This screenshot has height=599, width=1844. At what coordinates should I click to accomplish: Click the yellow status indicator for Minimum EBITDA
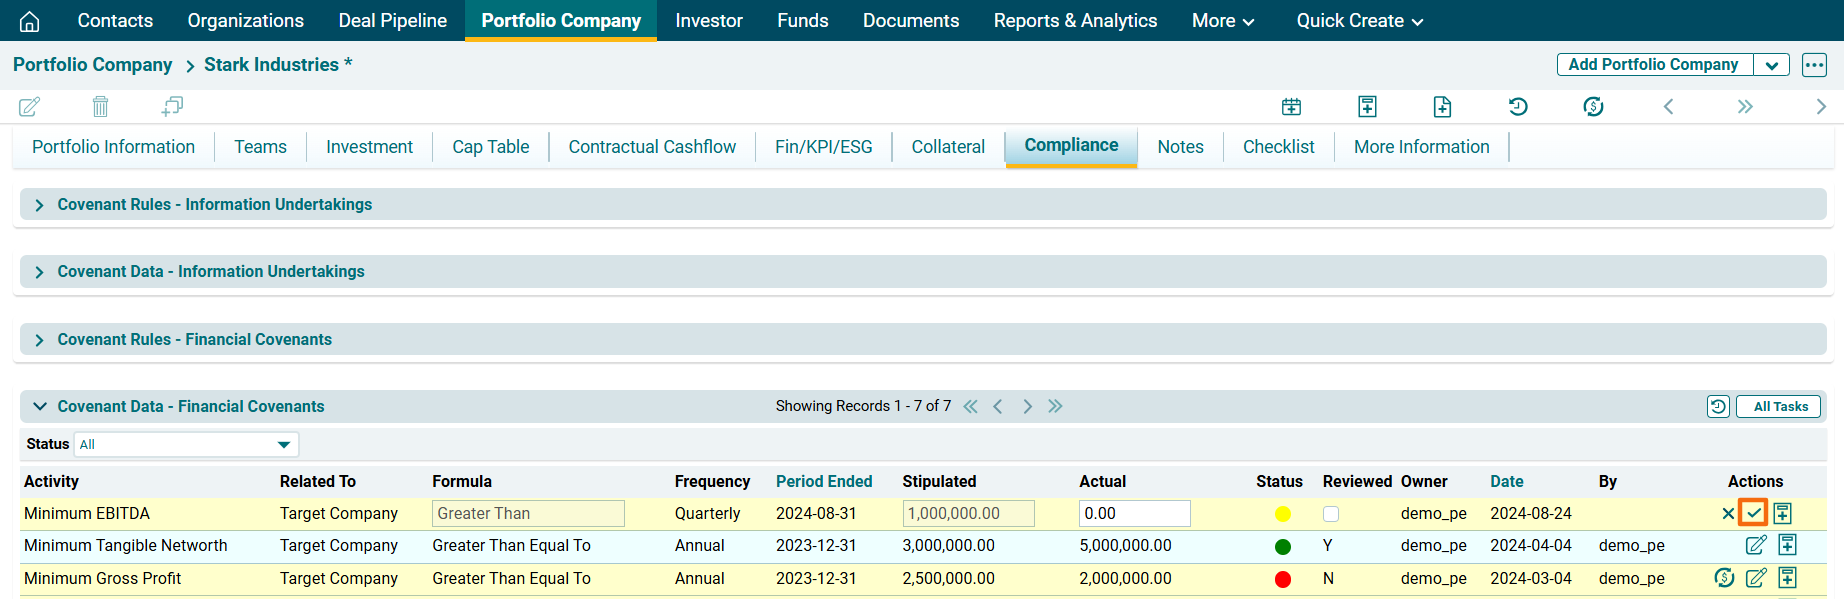point(1282,514)
